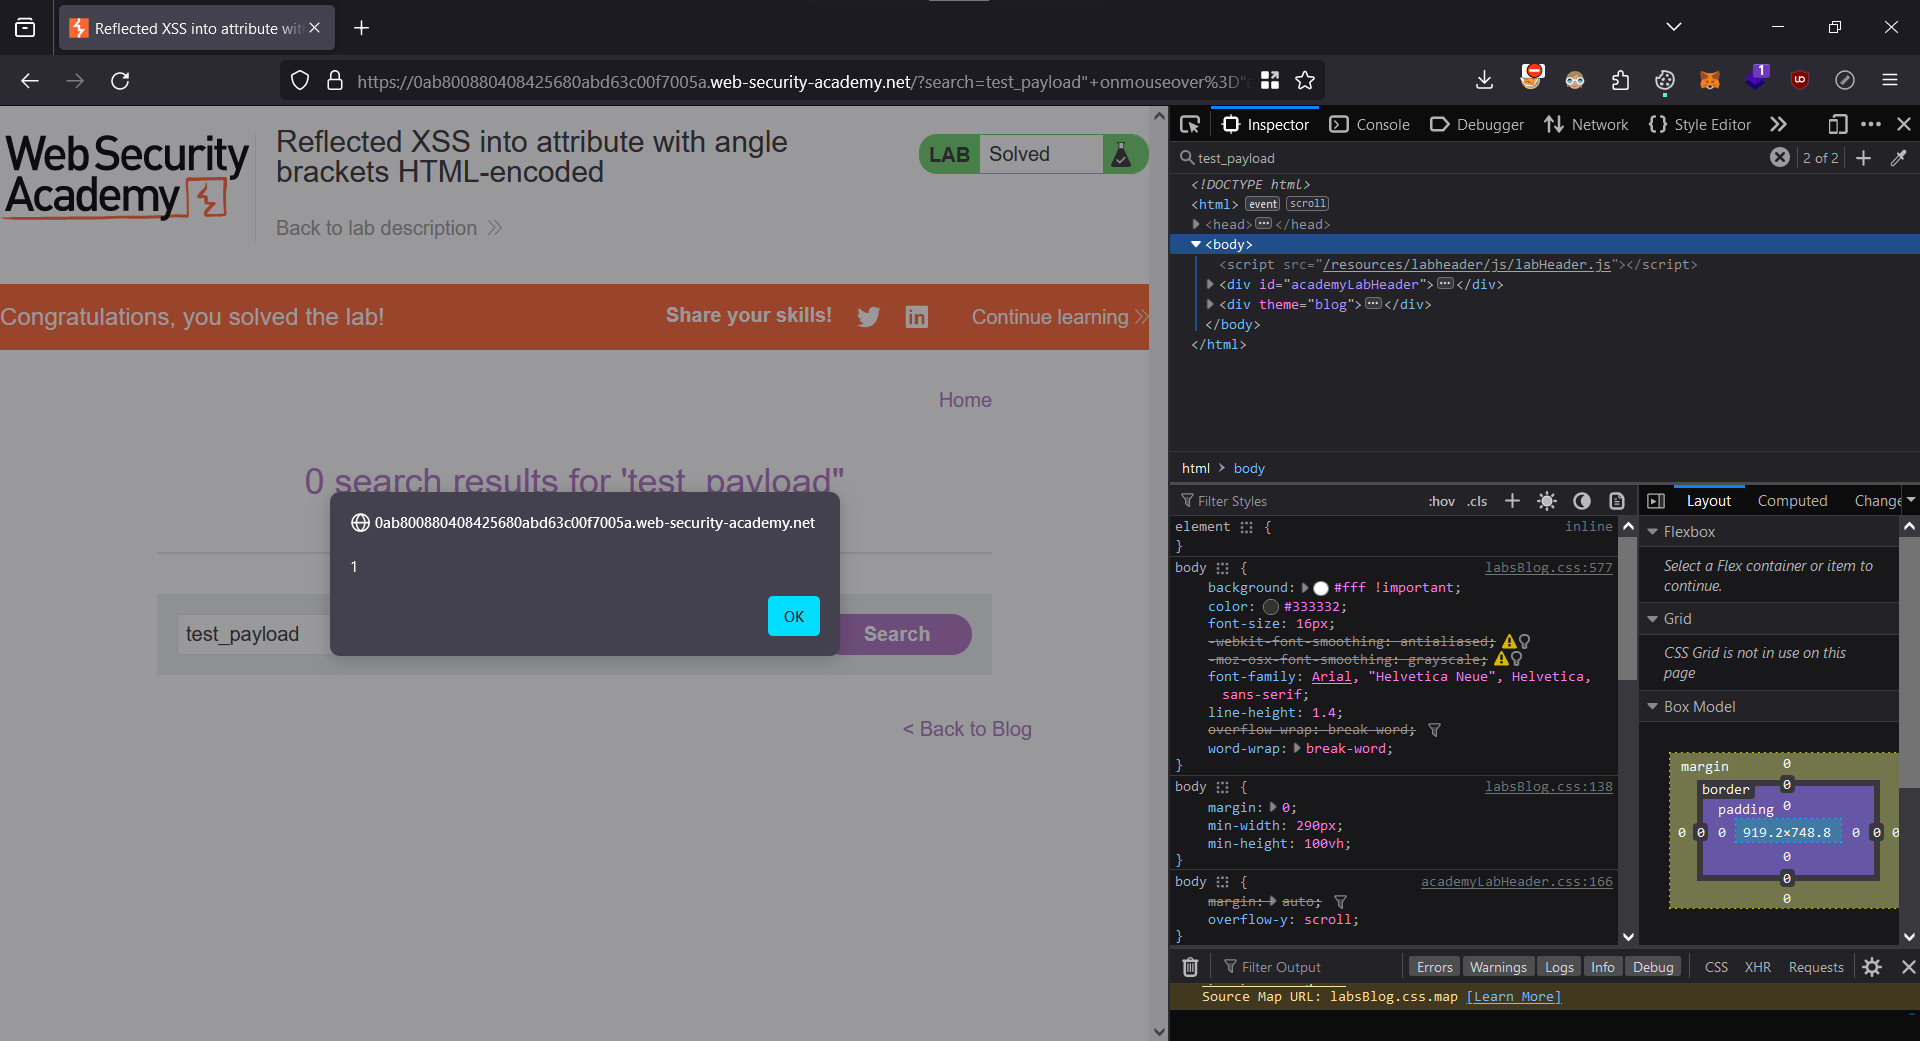The height and width of the screenshot is (1041, 1920).
Task: Switch to the Style Editor tab
Action: [1700, 124]
